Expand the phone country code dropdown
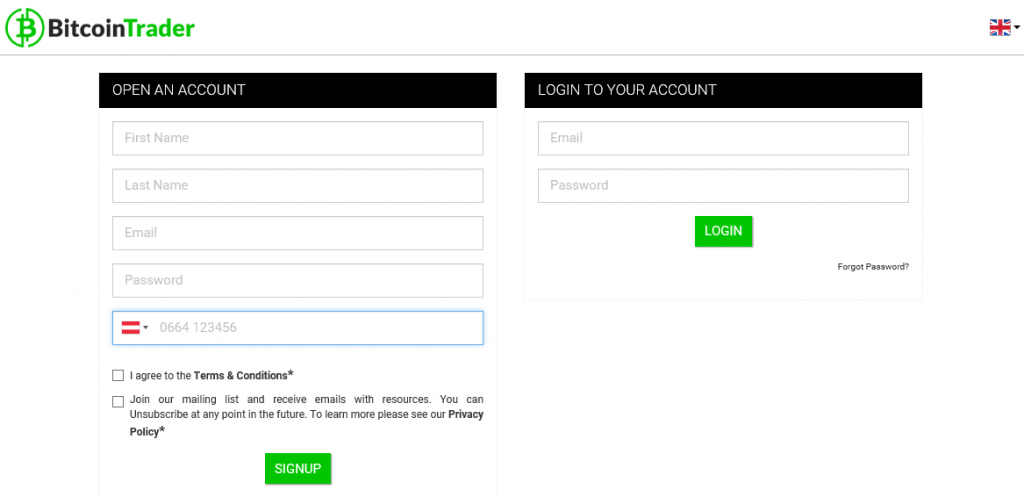Viewport: 1024px width, 497px height. point(146,328)
